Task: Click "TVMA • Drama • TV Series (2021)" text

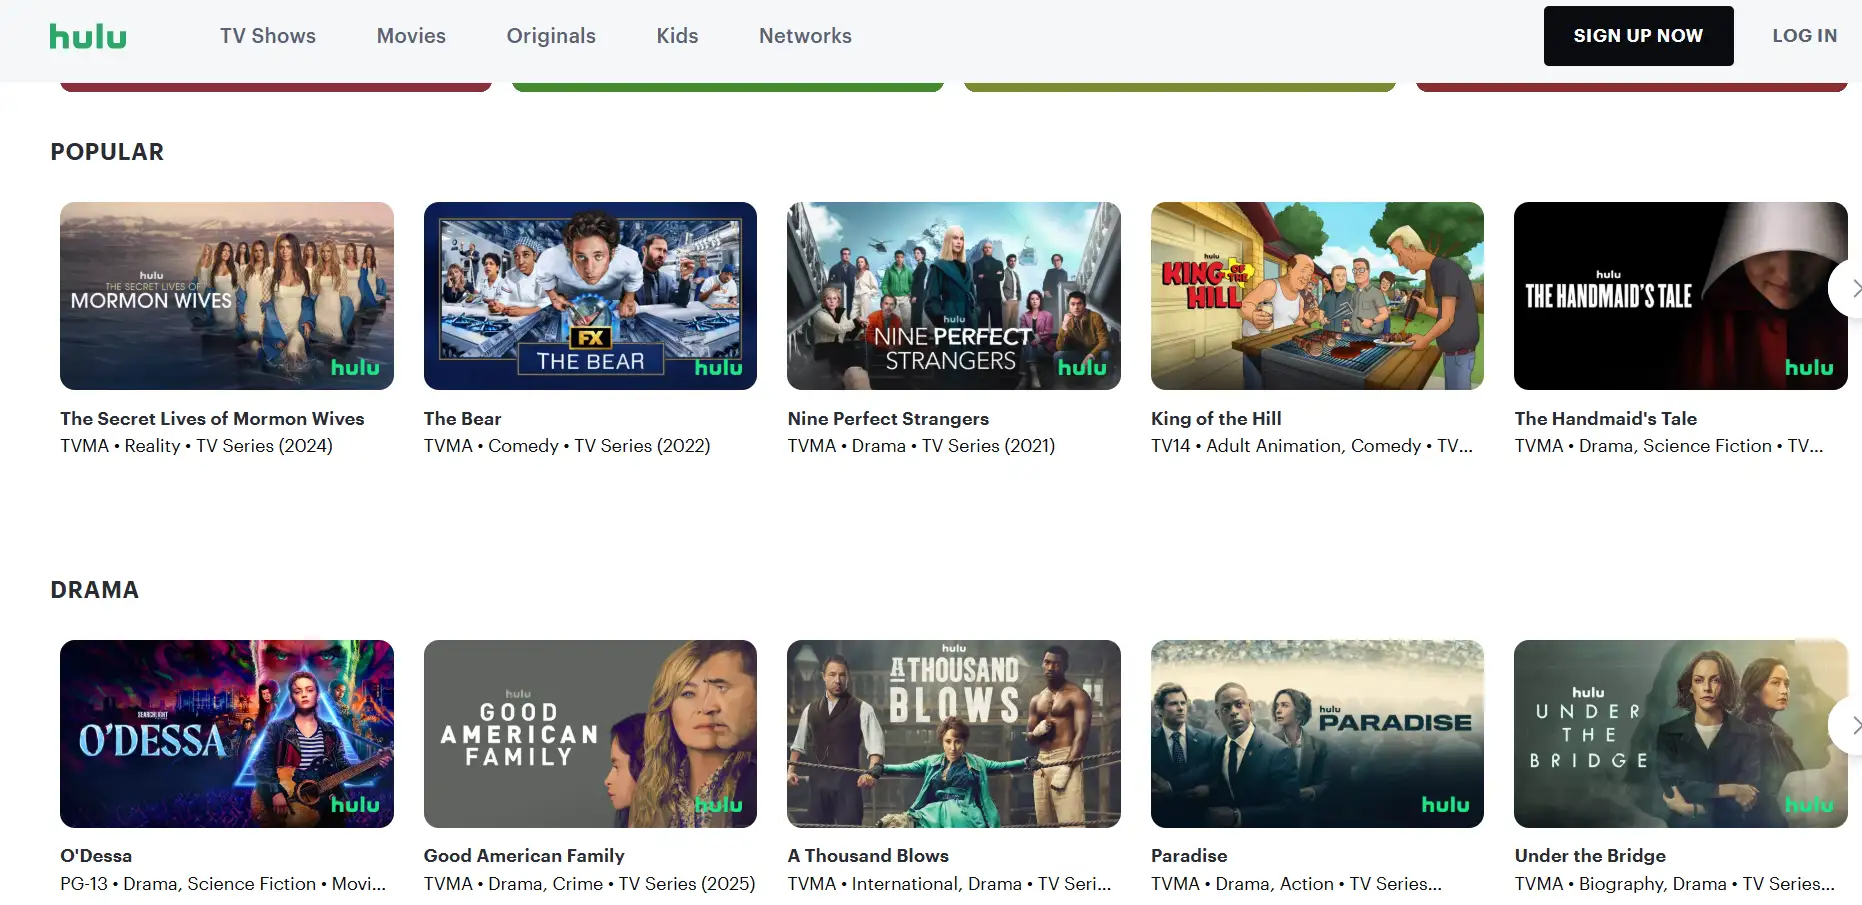Action: (921, 446)
